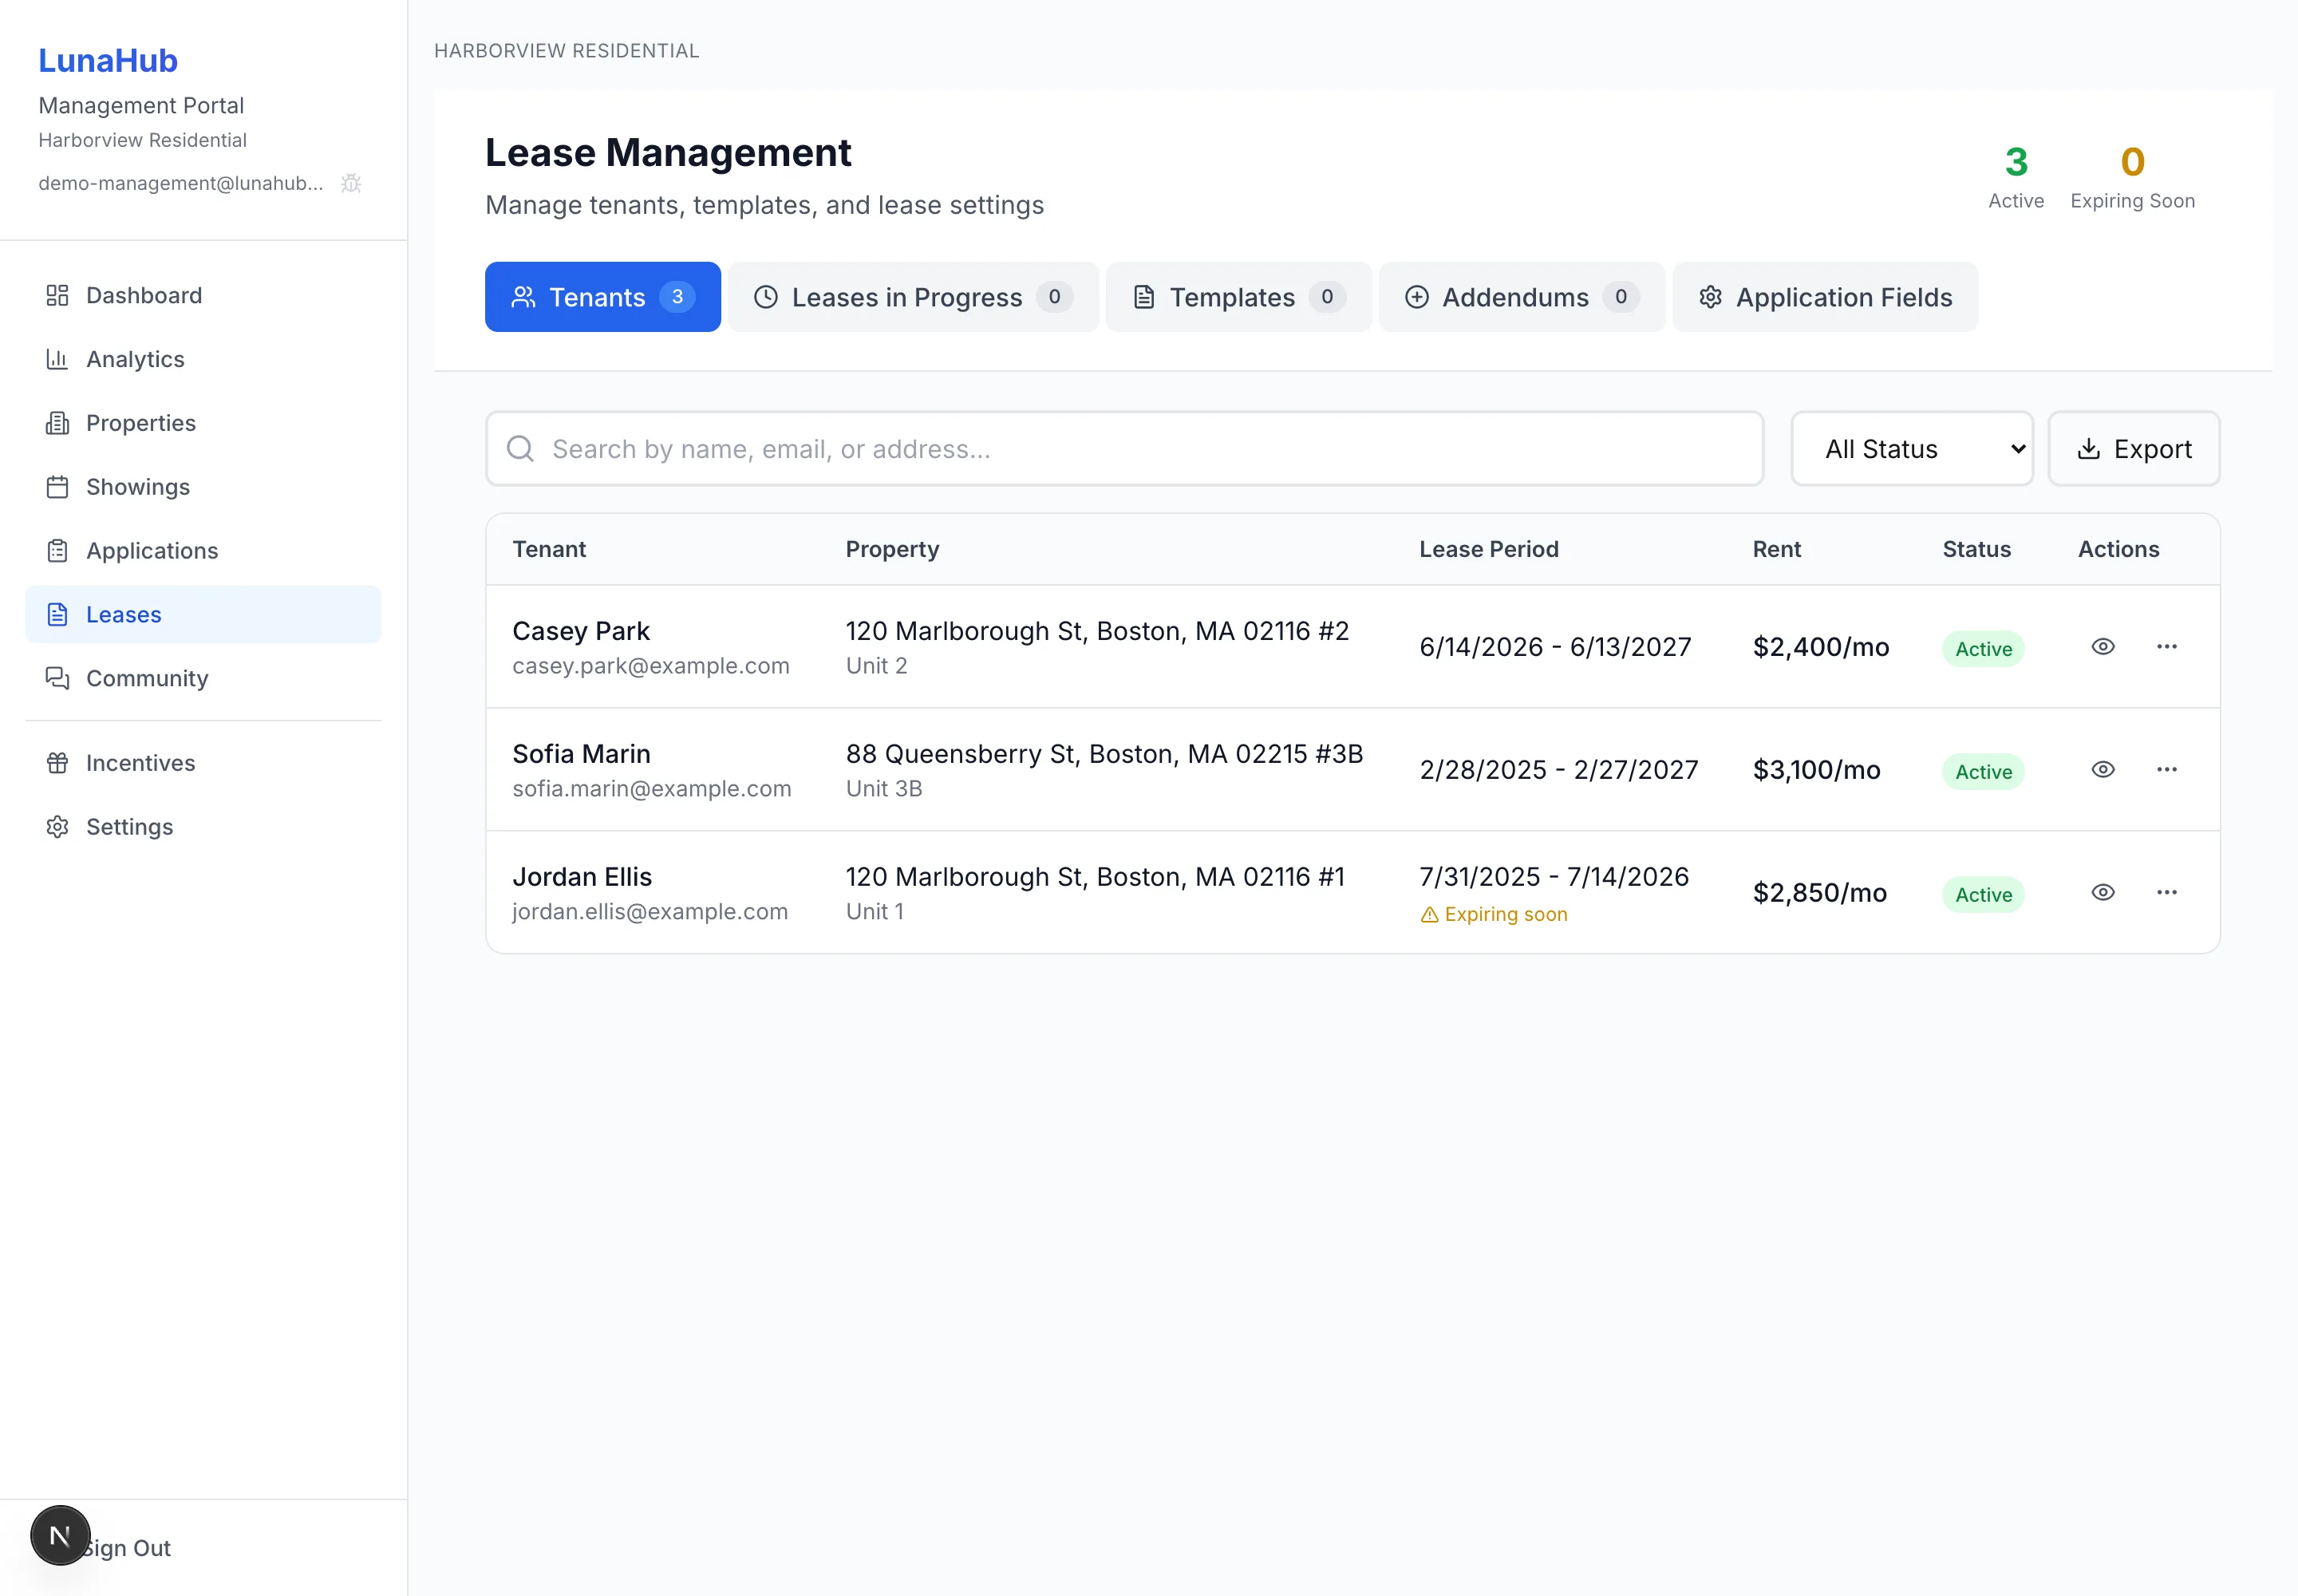This screenshot has width=2298, height=1596.
Task: Open the All Status filter dropdown
Action: (x=1912, y=449)
